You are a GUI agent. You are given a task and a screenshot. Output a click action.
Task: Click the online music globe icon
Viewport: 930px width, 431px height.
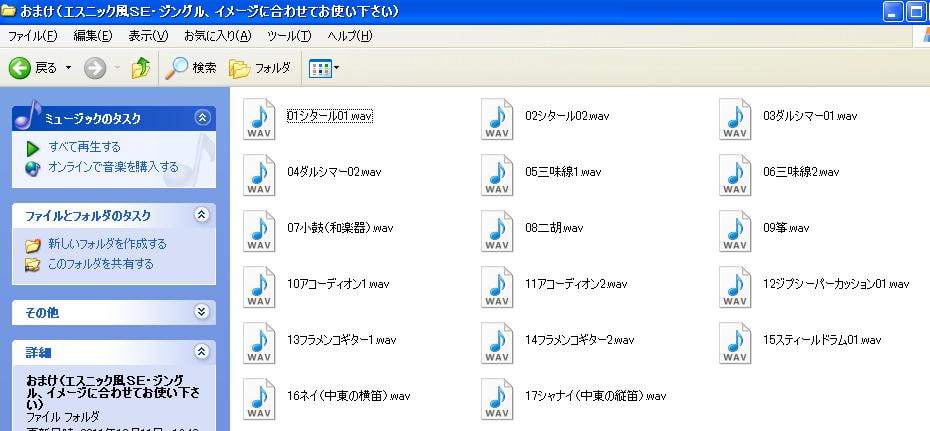[x=33, y=168]
